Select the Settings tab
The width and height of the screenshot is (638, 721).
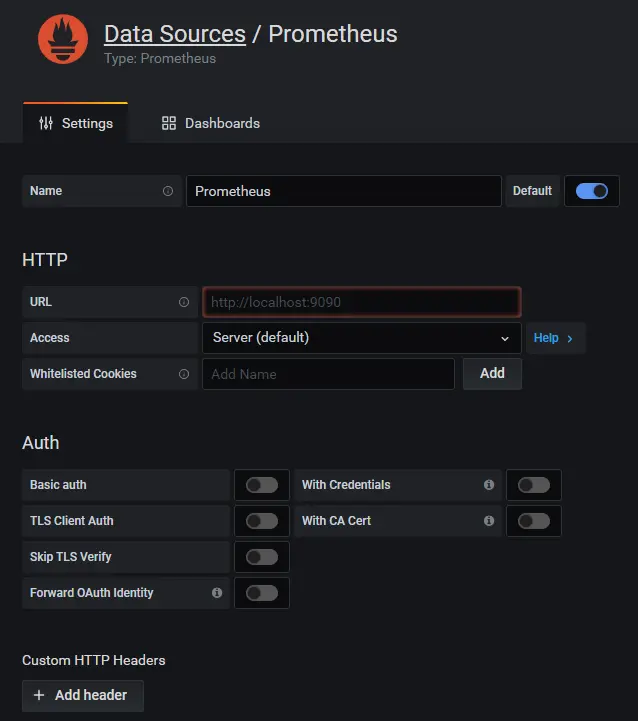76,123
